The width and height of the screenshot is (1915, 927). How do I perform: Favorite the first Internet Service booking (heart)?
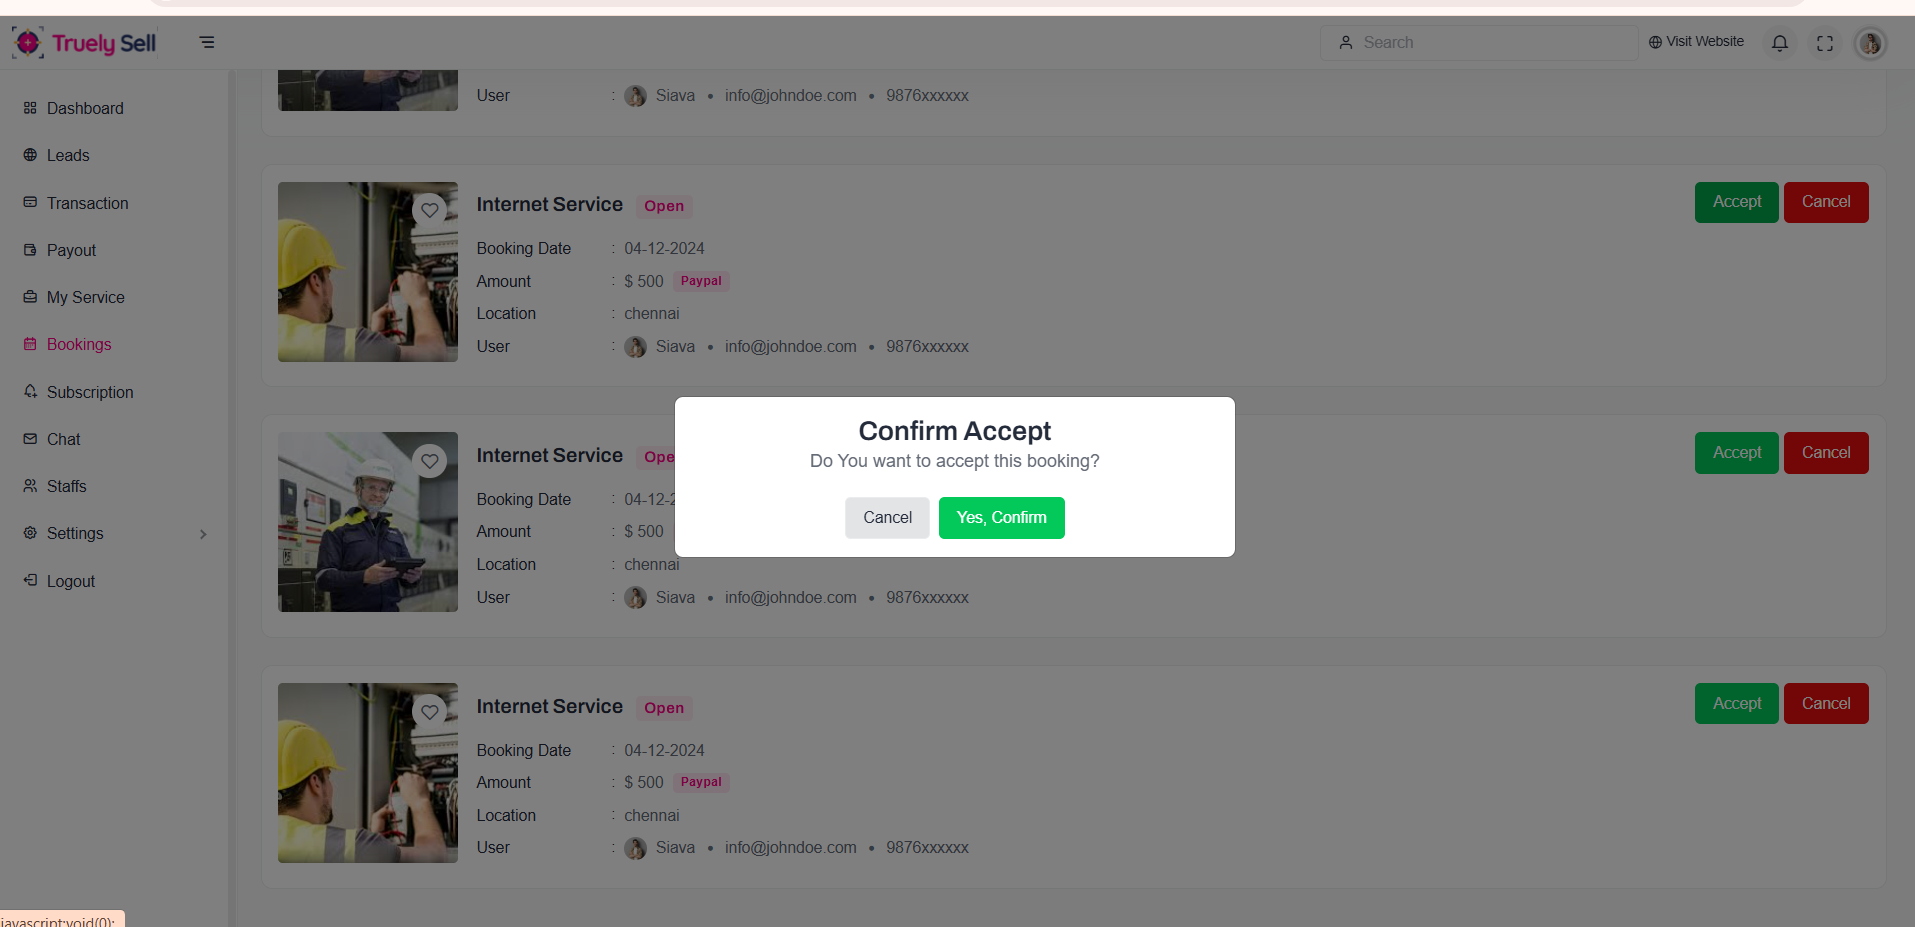430,210
